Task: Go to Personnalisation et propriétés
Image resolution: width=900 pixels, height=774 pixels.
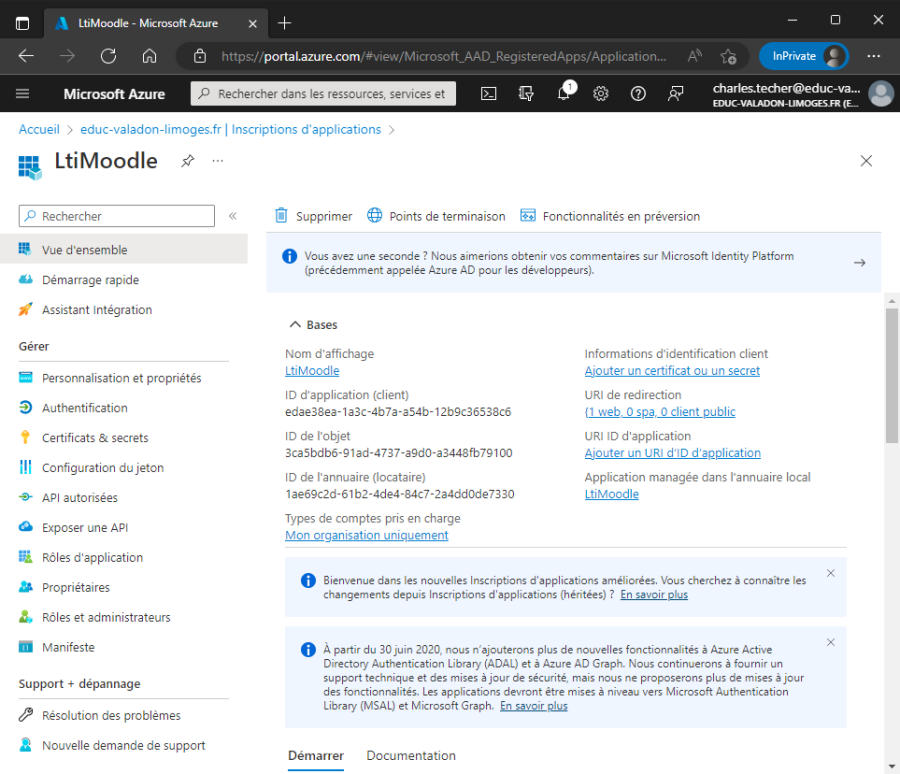Action: click(124, 378)
